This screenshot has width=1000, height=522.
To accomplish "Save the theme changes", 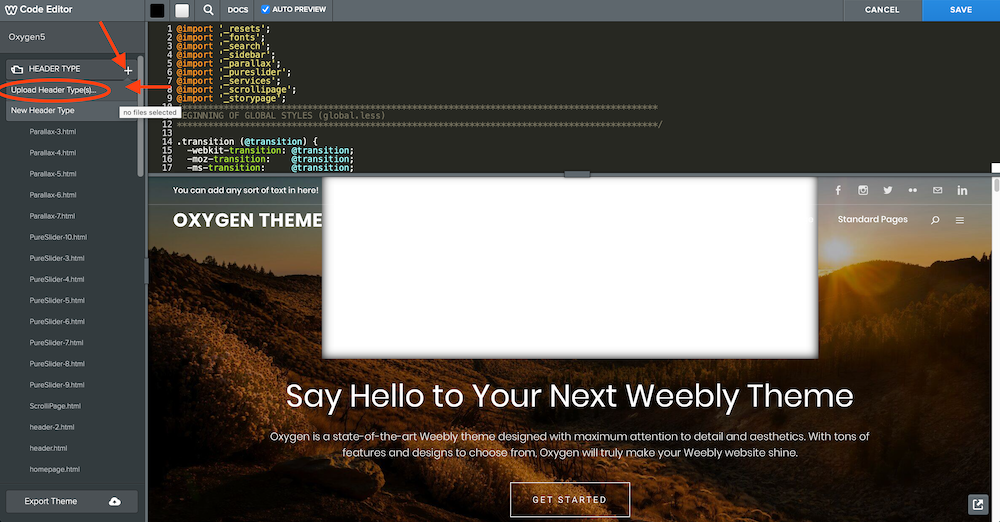I will 960,10.
